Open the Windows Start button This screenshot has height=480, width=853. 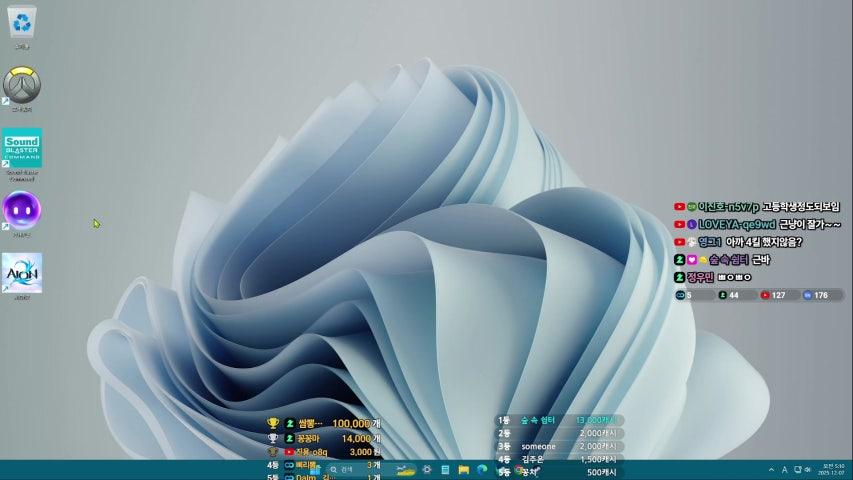(316, 470)
